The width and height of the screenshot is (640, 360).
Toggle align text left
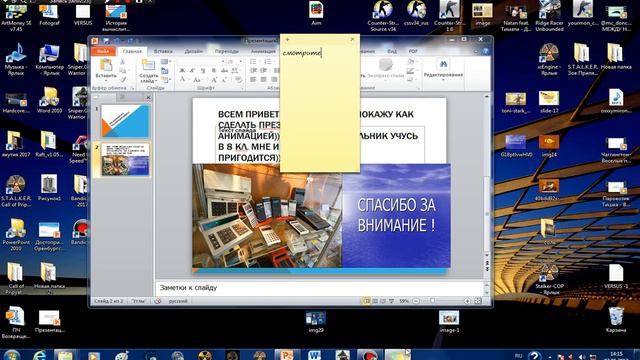(253, 80)
